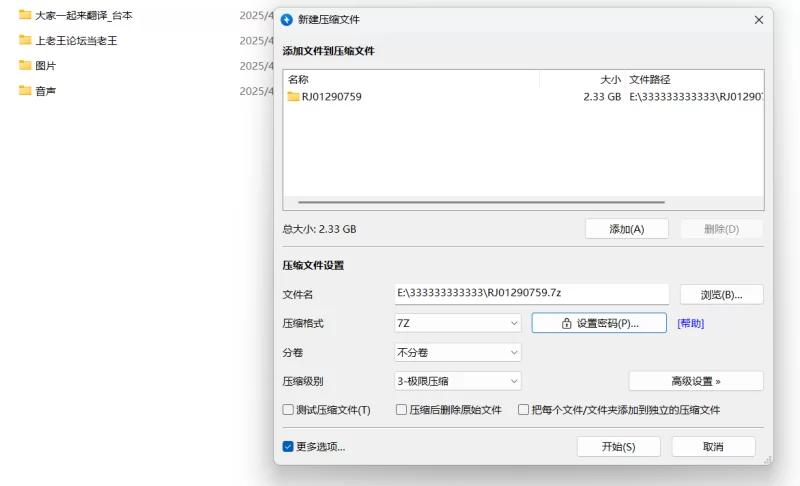Toggle 把每个文件/文件夹添加到独立的压缩文件 checkbox
Image resolution: width=800 pixels, height=486 pixels.
[523, 410]
